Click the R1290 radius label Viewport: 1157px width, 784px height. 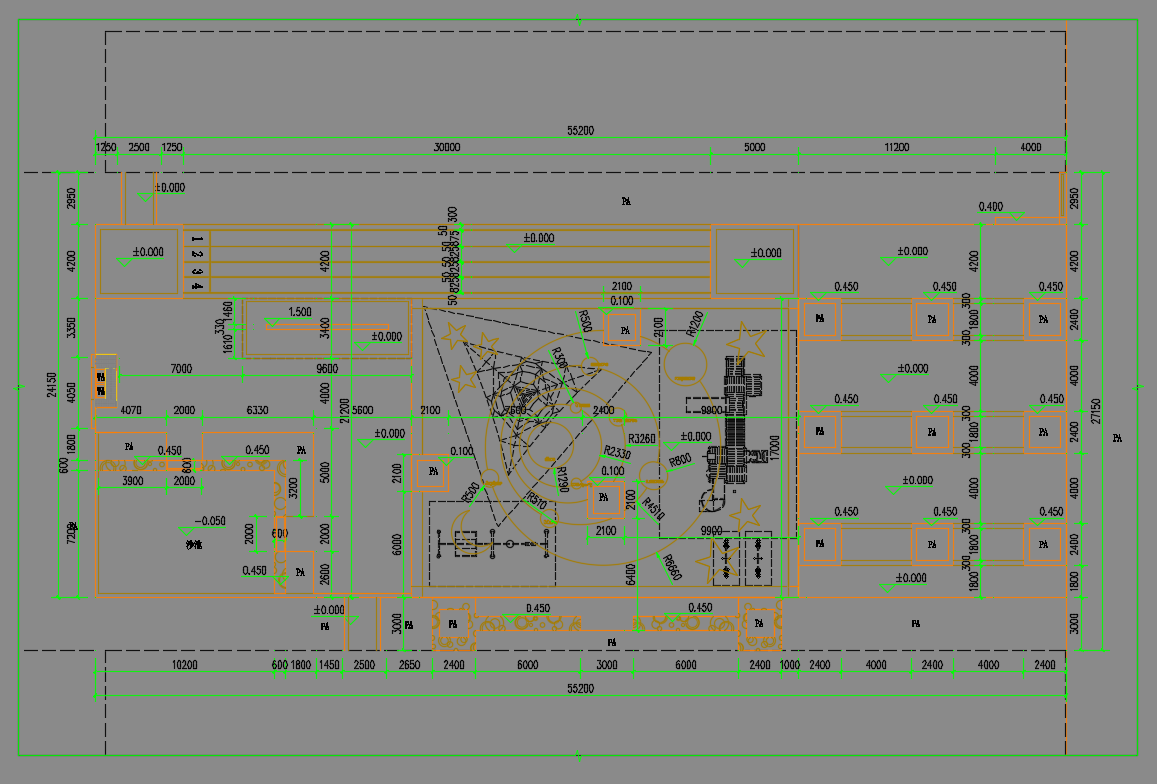tap(562, 479)
